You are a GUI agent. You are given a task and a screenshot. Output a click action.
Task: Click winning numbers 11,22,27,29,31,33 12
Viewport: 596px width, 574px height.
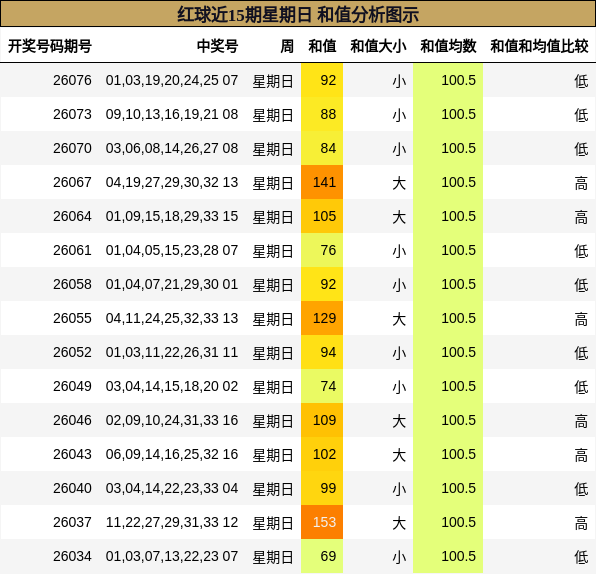tap(172, 522)
